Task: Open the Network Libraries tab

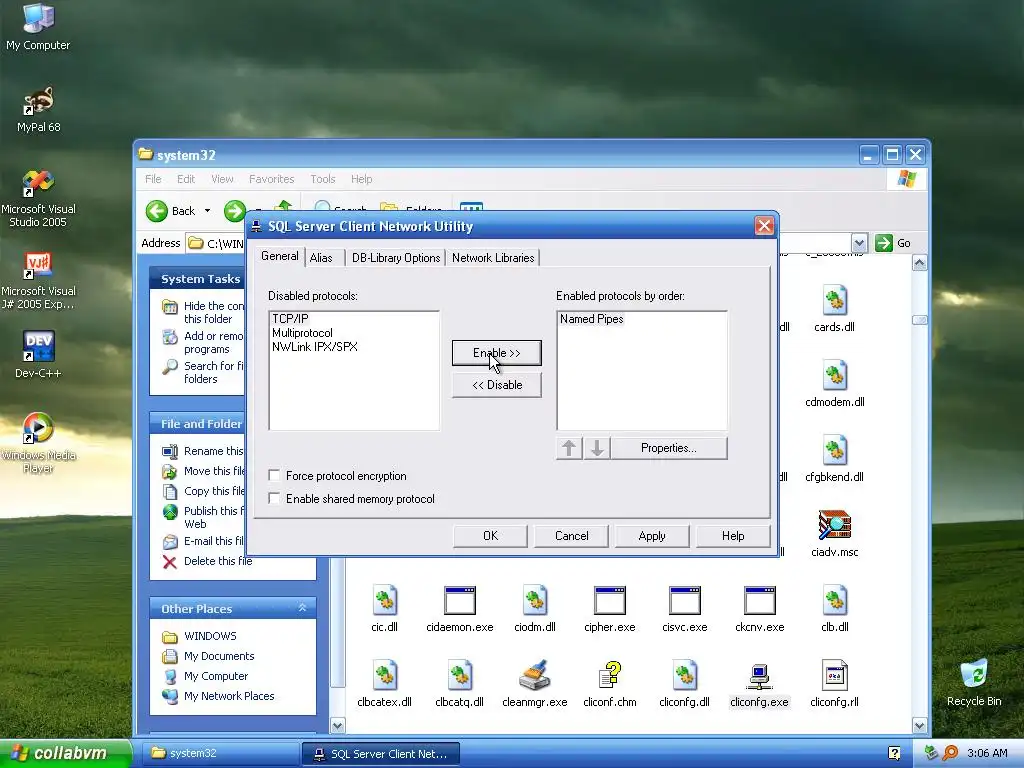Action: [x=493, y=258]
